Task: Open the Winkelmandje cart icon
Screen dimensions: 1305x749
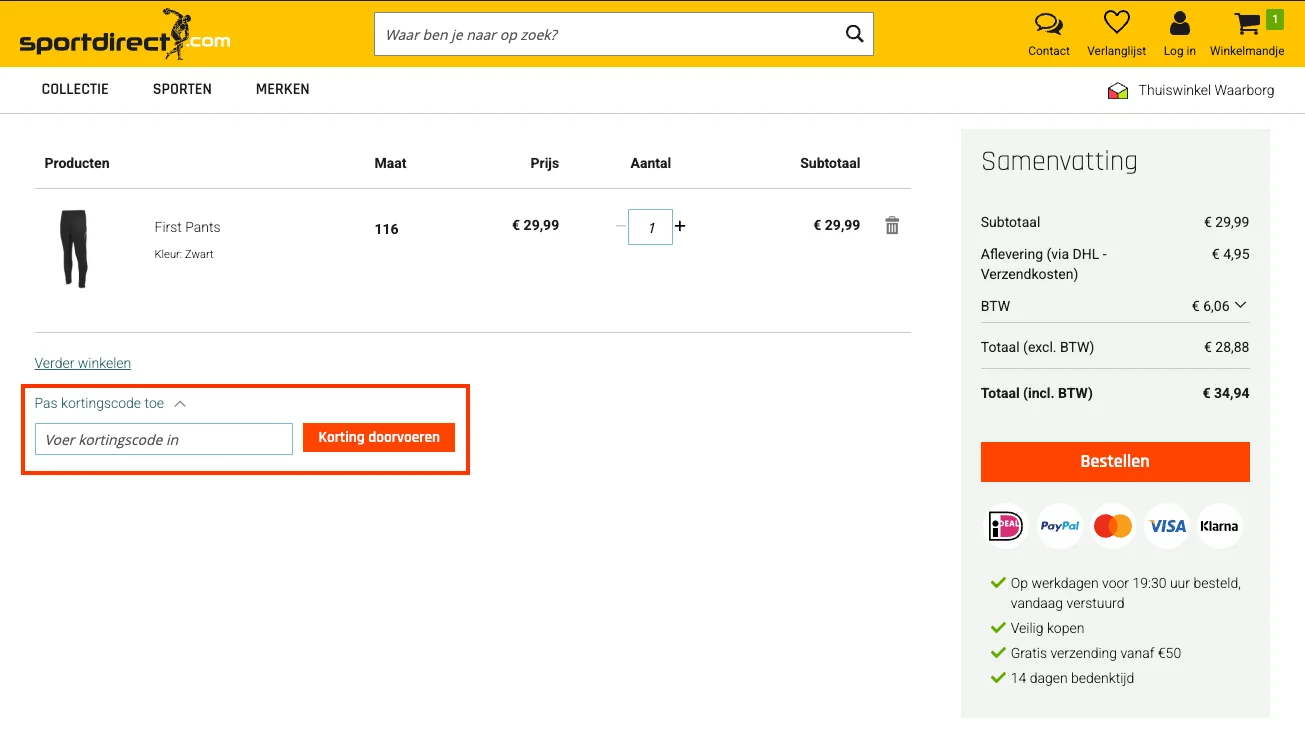Action: 1247,24
